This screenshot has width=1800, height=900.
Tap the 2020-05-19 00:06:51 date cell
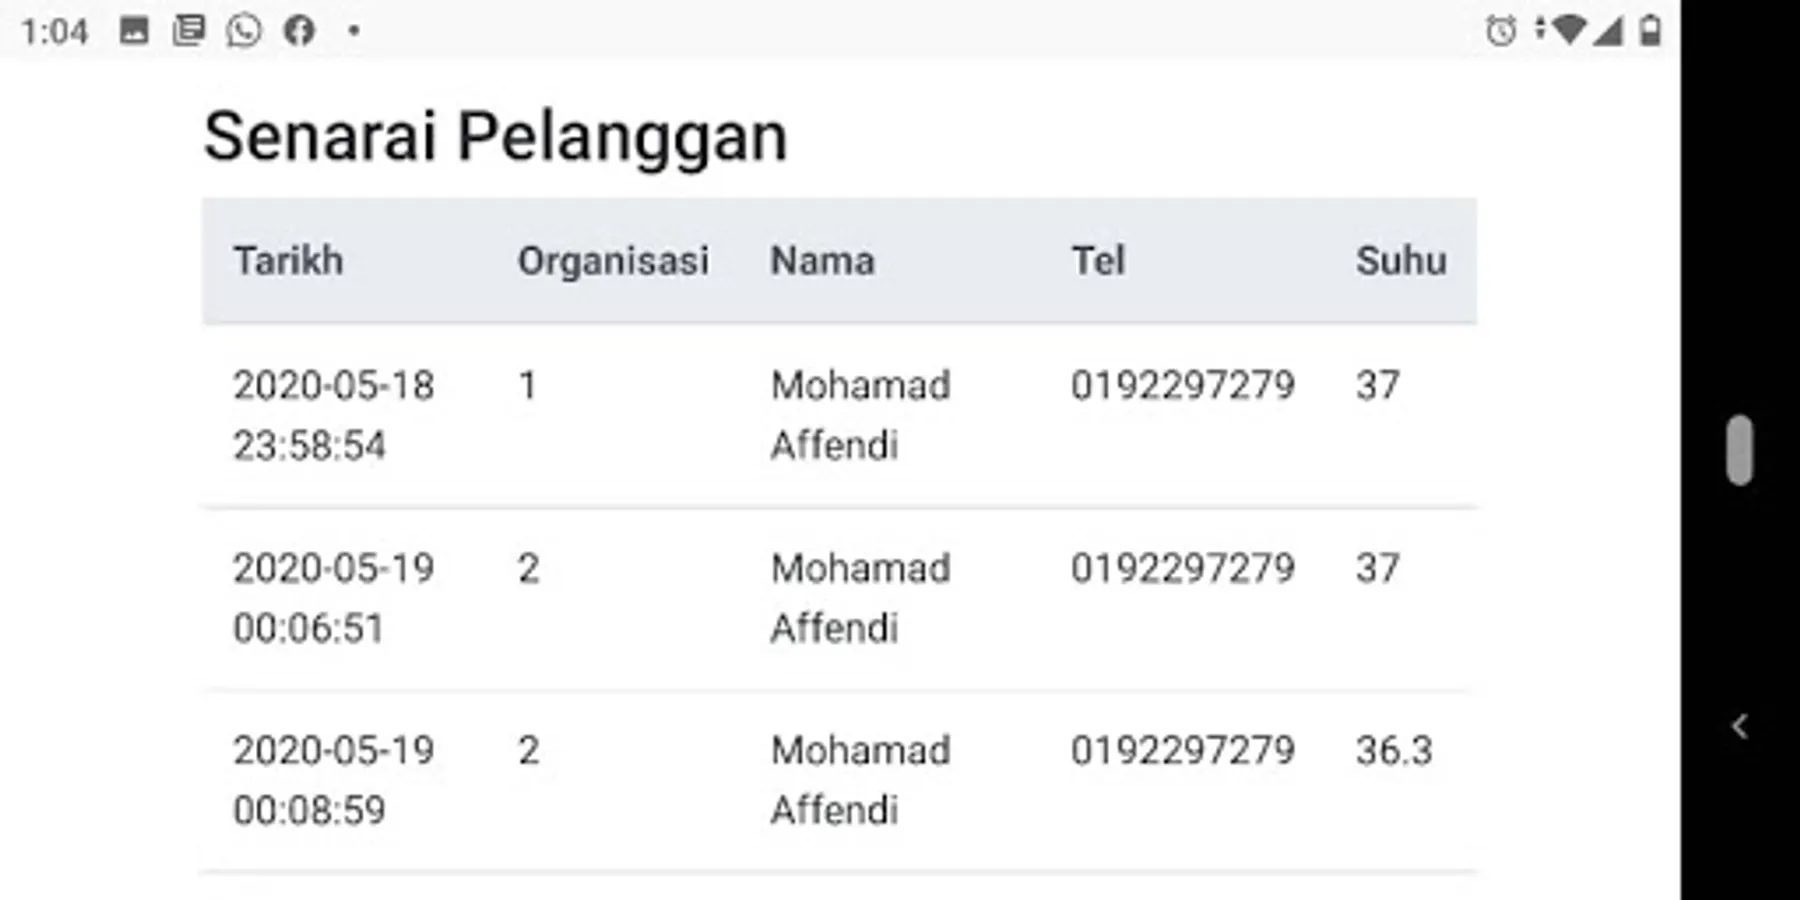333,598
